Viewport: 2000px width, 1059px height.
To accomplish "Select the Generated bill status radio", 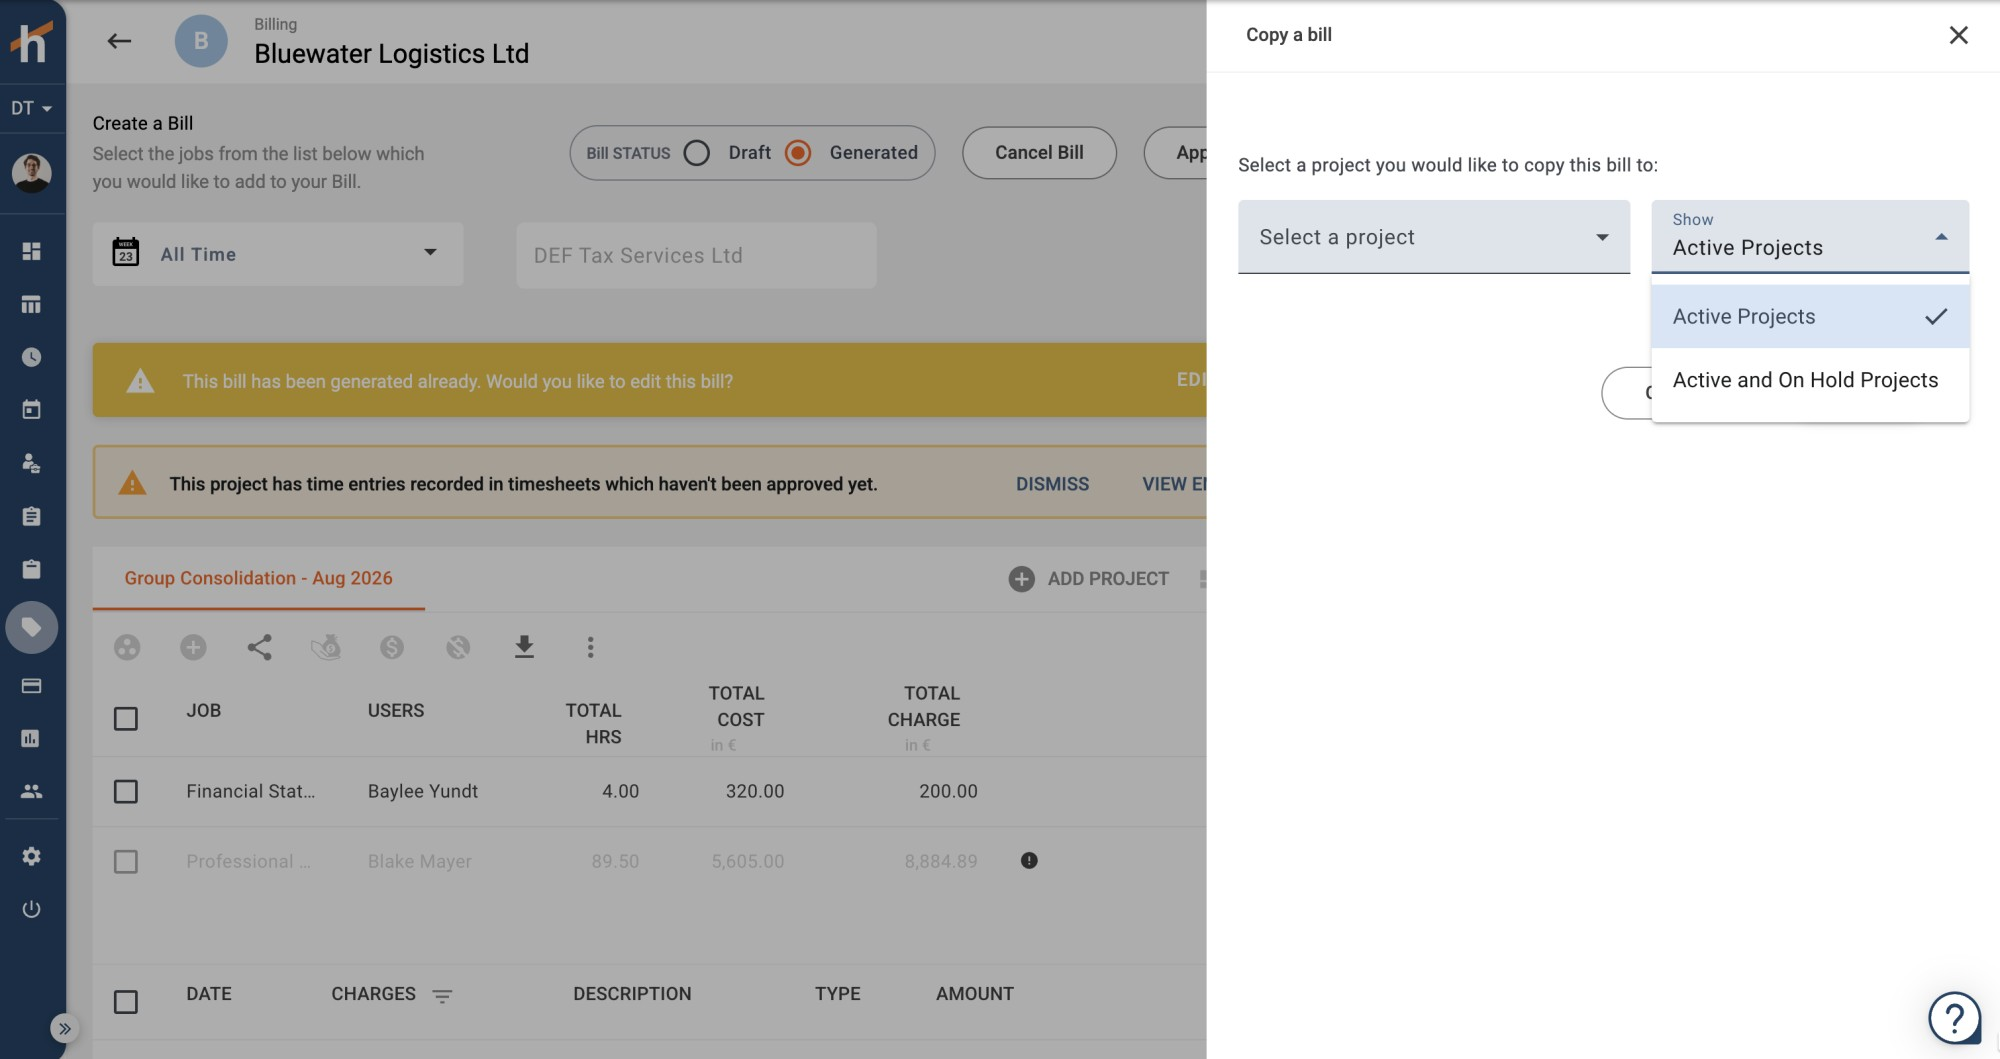I will tap(798, 153).
